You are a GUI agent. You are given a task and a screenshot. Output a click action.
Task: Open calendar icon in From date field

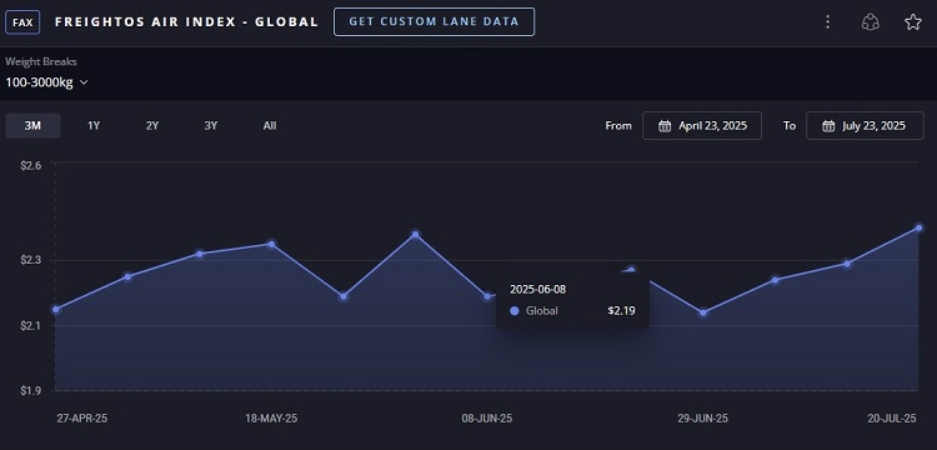tap(665, 125)
